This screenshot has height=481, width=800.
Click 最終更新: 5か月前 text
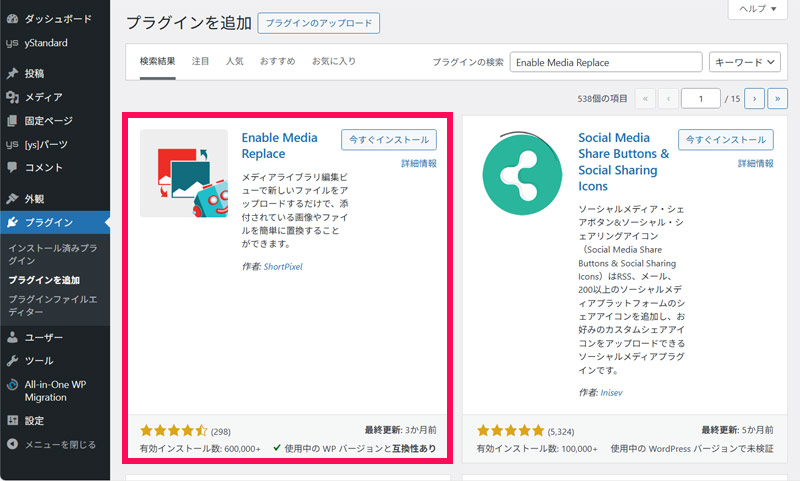coord(737,430)
